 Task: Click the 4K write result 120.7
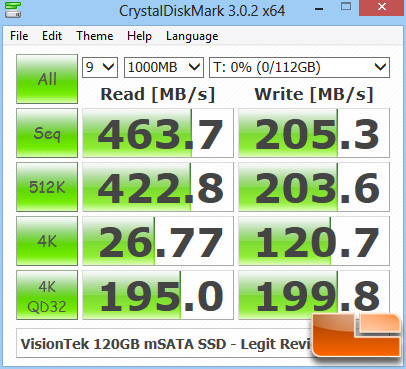(314, 241)
